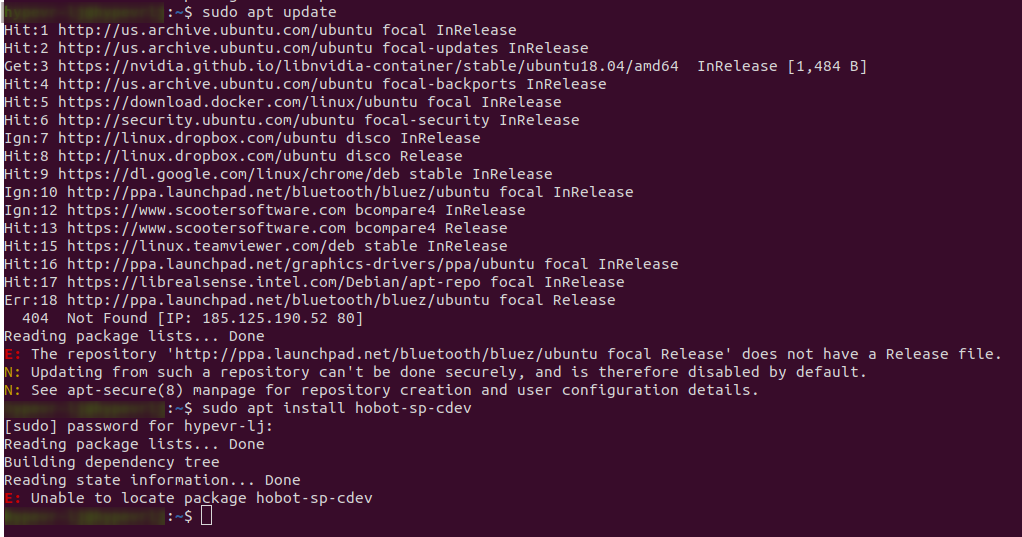The width and height of the screenshot is (1022, 537).
Task: Click the graphics-drivers ppa launchpad URL
Action: tap(300, 264)
